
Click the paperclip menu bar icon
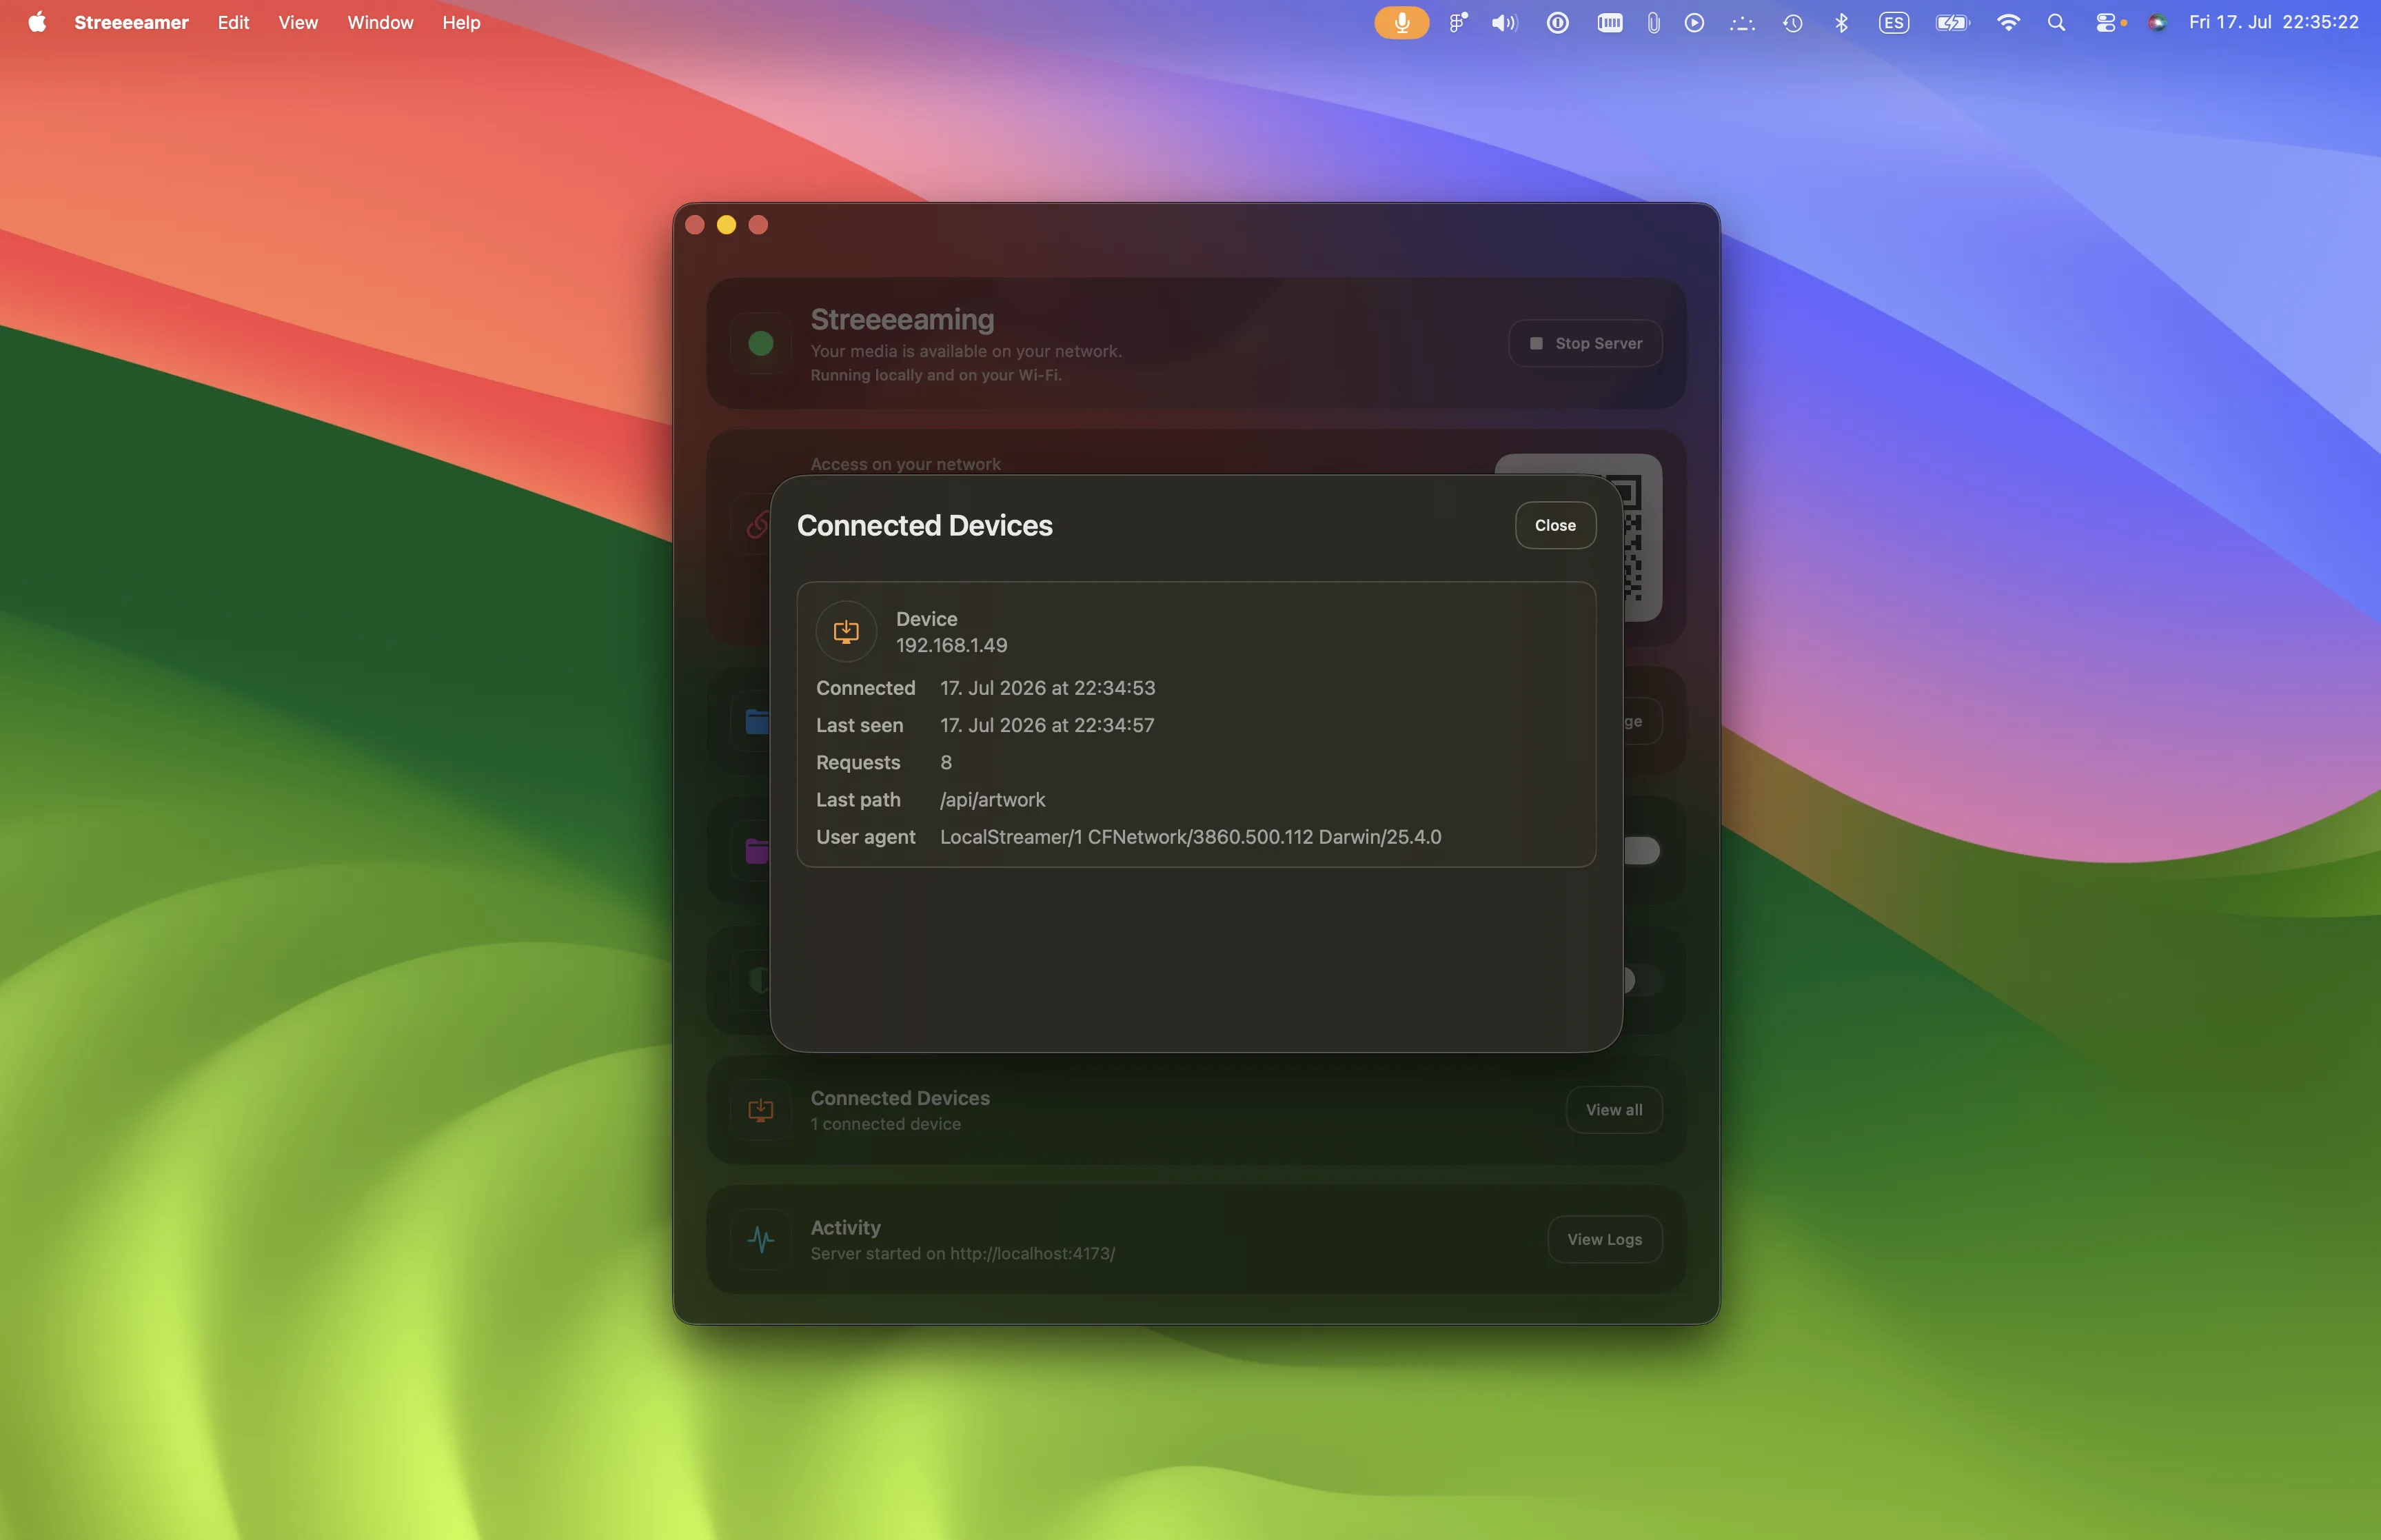coord(1653,22)
